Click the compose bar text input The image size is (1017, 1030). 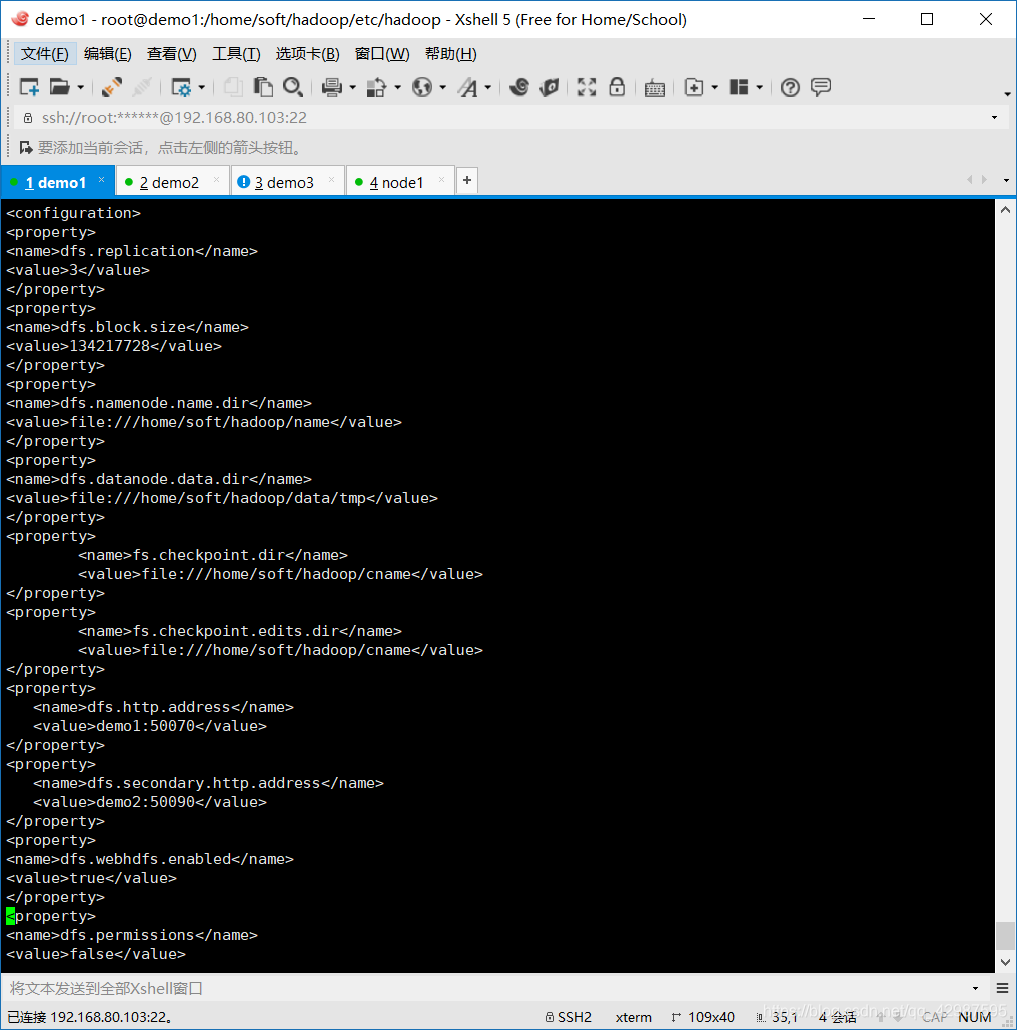click(x=486, y=988)
